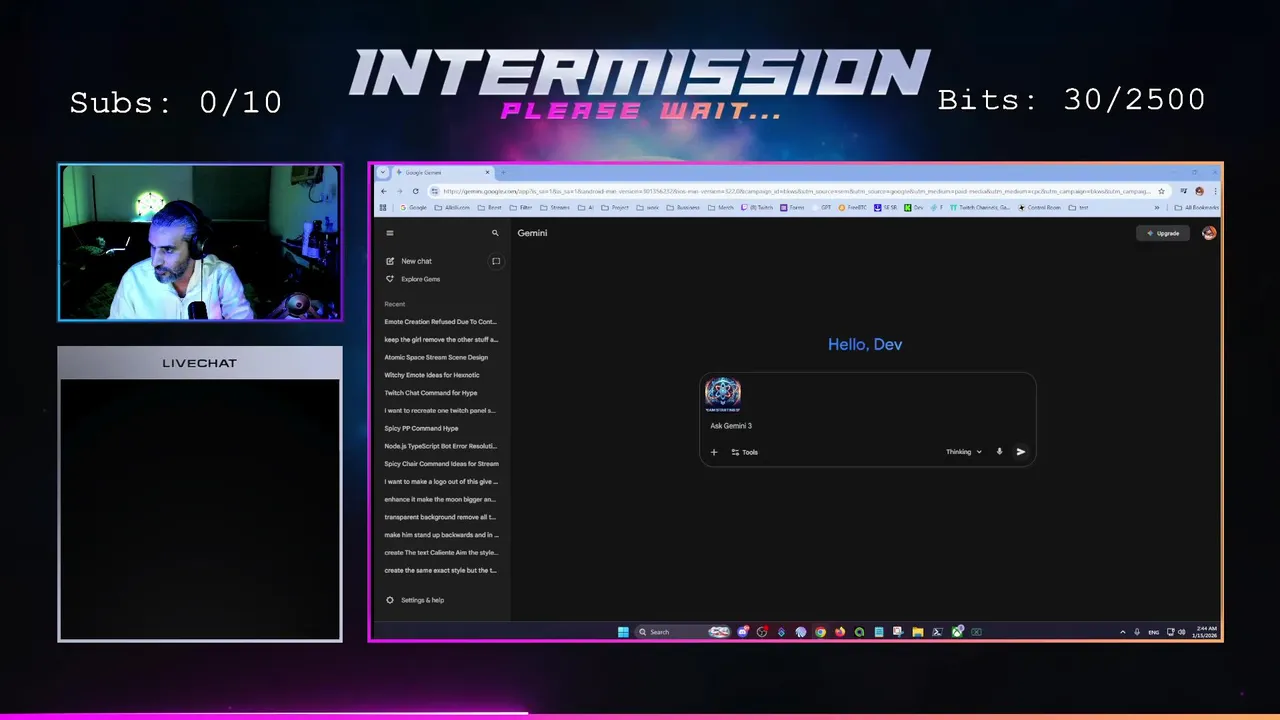Open chat 'Spicy PP Command Hype'
This screenshot has width=1280, height=720.
pyautogui.click(x=422, y=428)
